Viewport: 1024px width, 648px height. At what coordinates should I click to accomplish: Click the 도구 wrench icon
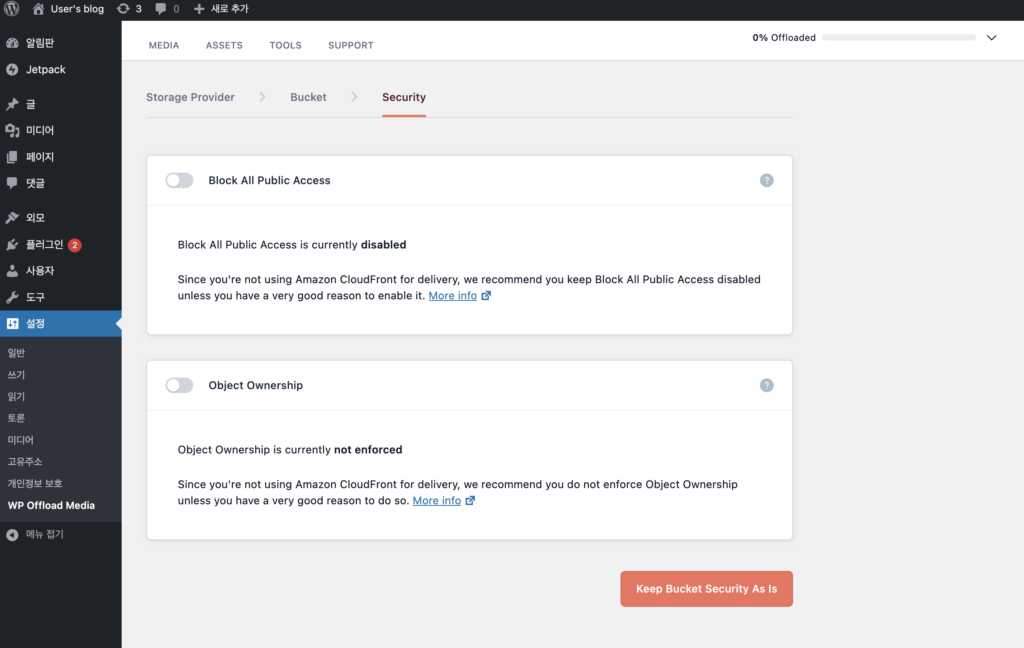(x=12, y=297)
